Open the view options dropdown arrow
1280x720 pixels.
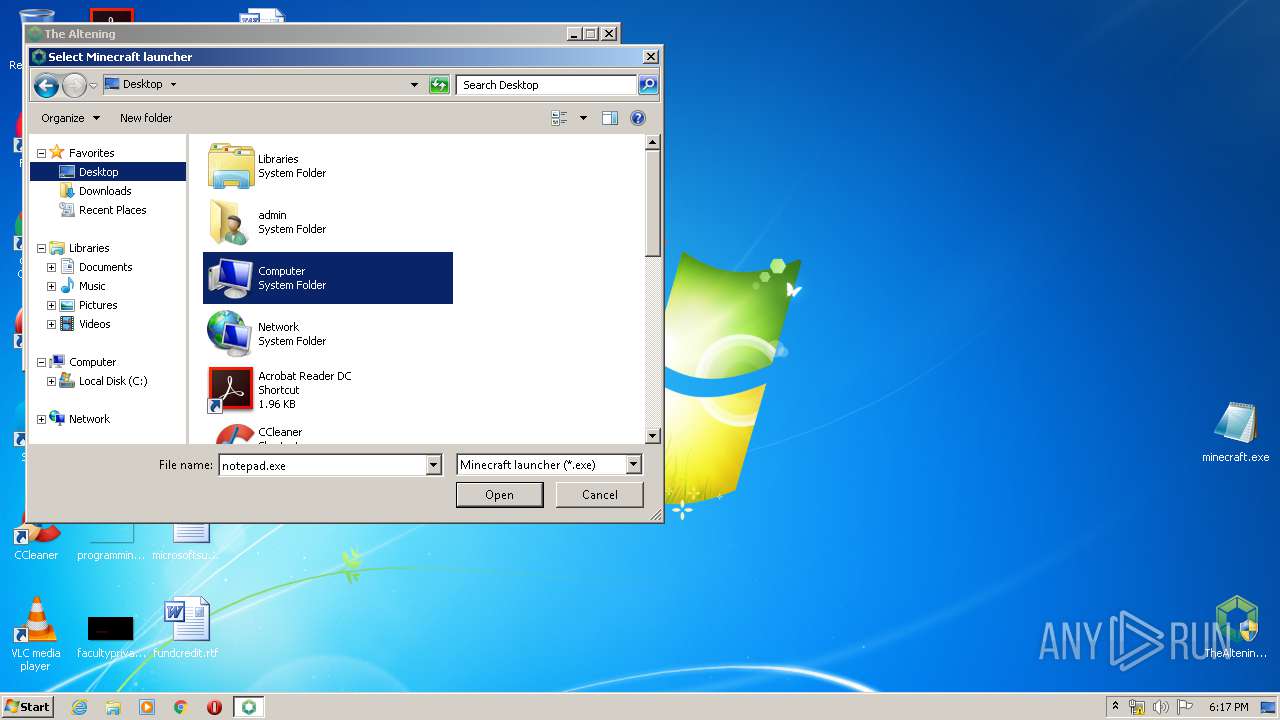pyautogui.click(x=583, y=118)
